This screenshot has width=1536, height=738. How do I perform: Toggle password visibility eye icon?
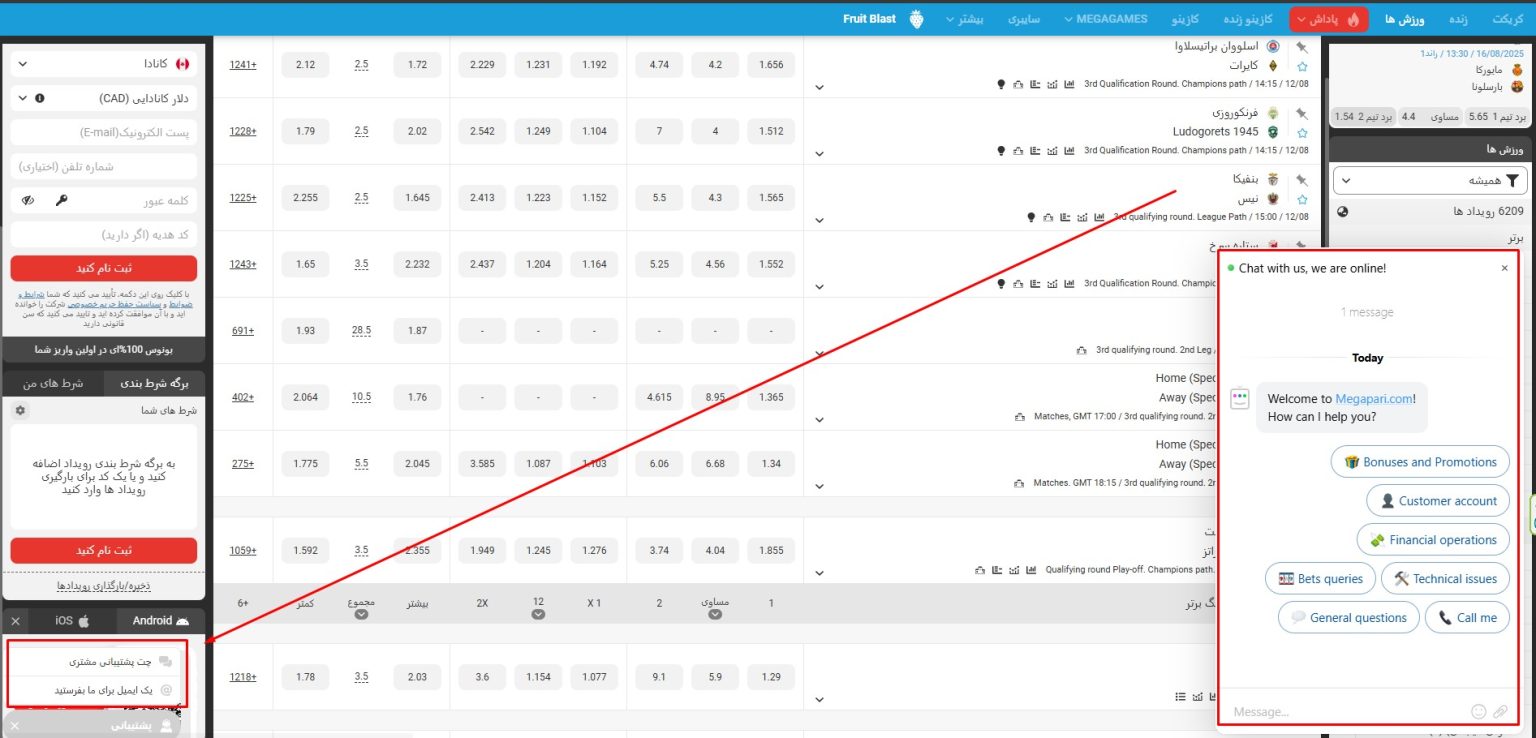pos(28,201)
